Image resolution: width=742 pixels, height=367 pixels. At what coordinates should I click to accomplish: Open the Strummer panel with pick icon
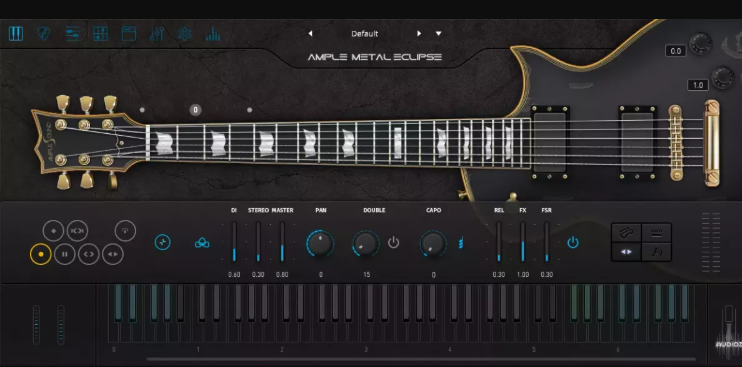click(x=44, y=34)
